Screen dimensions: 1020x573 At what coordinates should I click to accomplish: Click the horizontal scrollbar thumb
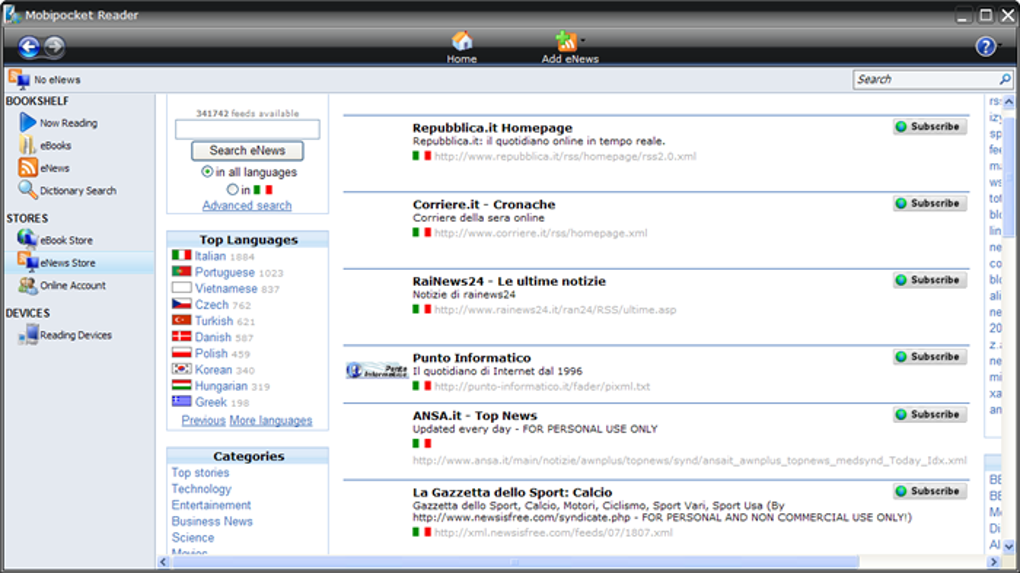tap(515, 562)
